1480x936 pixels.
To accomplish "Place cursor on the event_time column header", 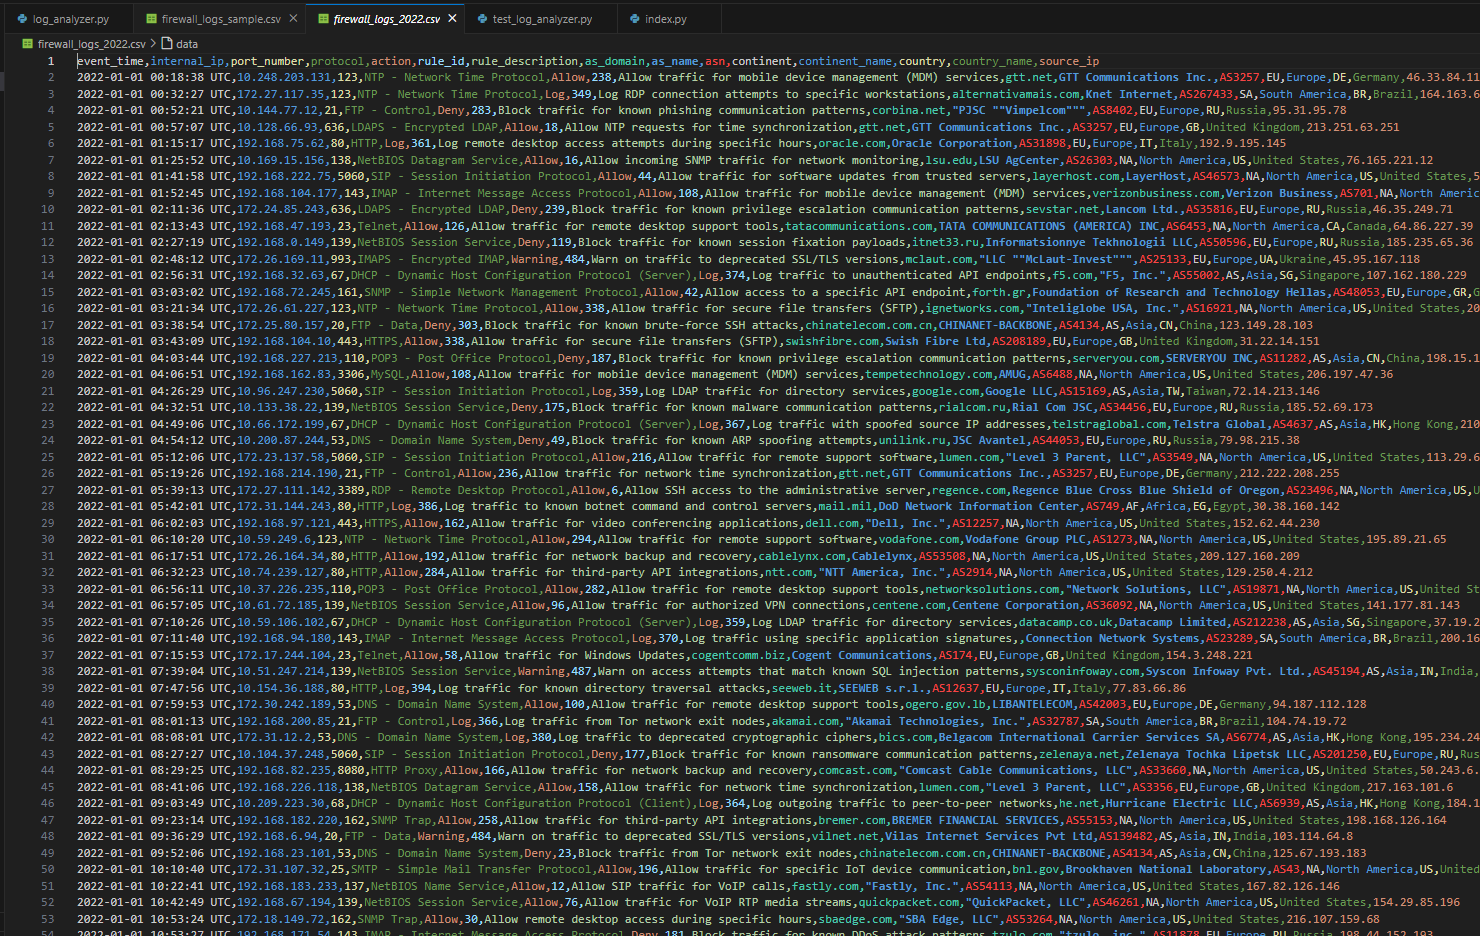I will pos(108,60).
